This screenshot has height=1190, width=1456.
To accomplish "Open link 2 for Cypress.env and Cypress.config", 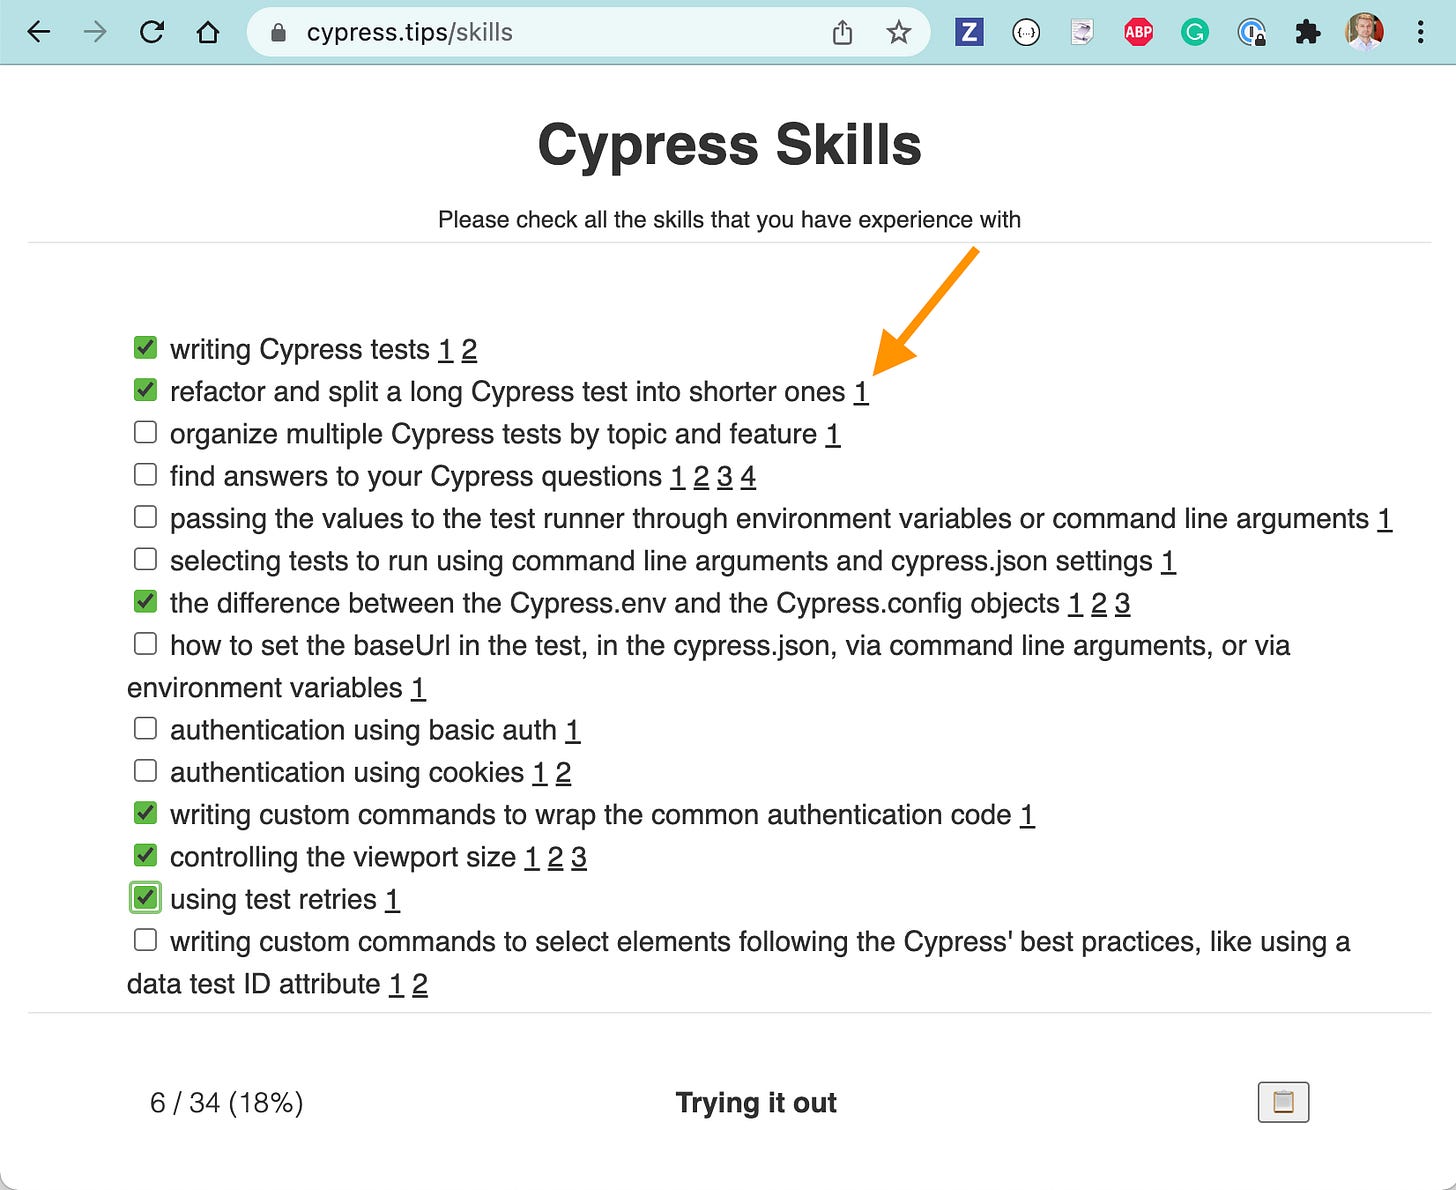I will tap(1099, 604).
